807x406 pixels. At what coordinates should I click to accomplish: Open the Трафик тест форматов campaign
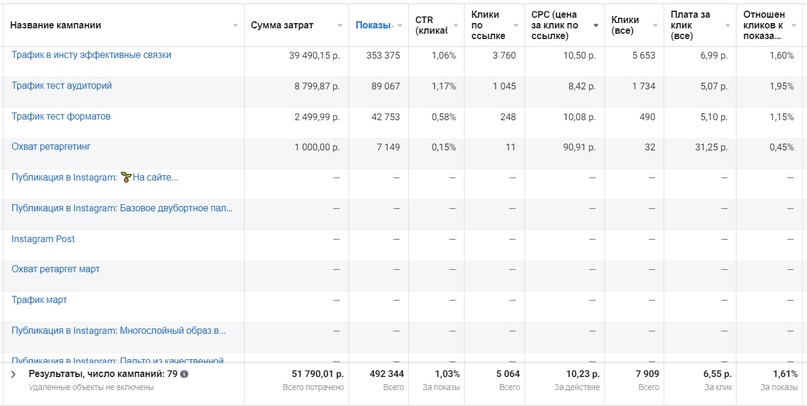click(61, 117)
